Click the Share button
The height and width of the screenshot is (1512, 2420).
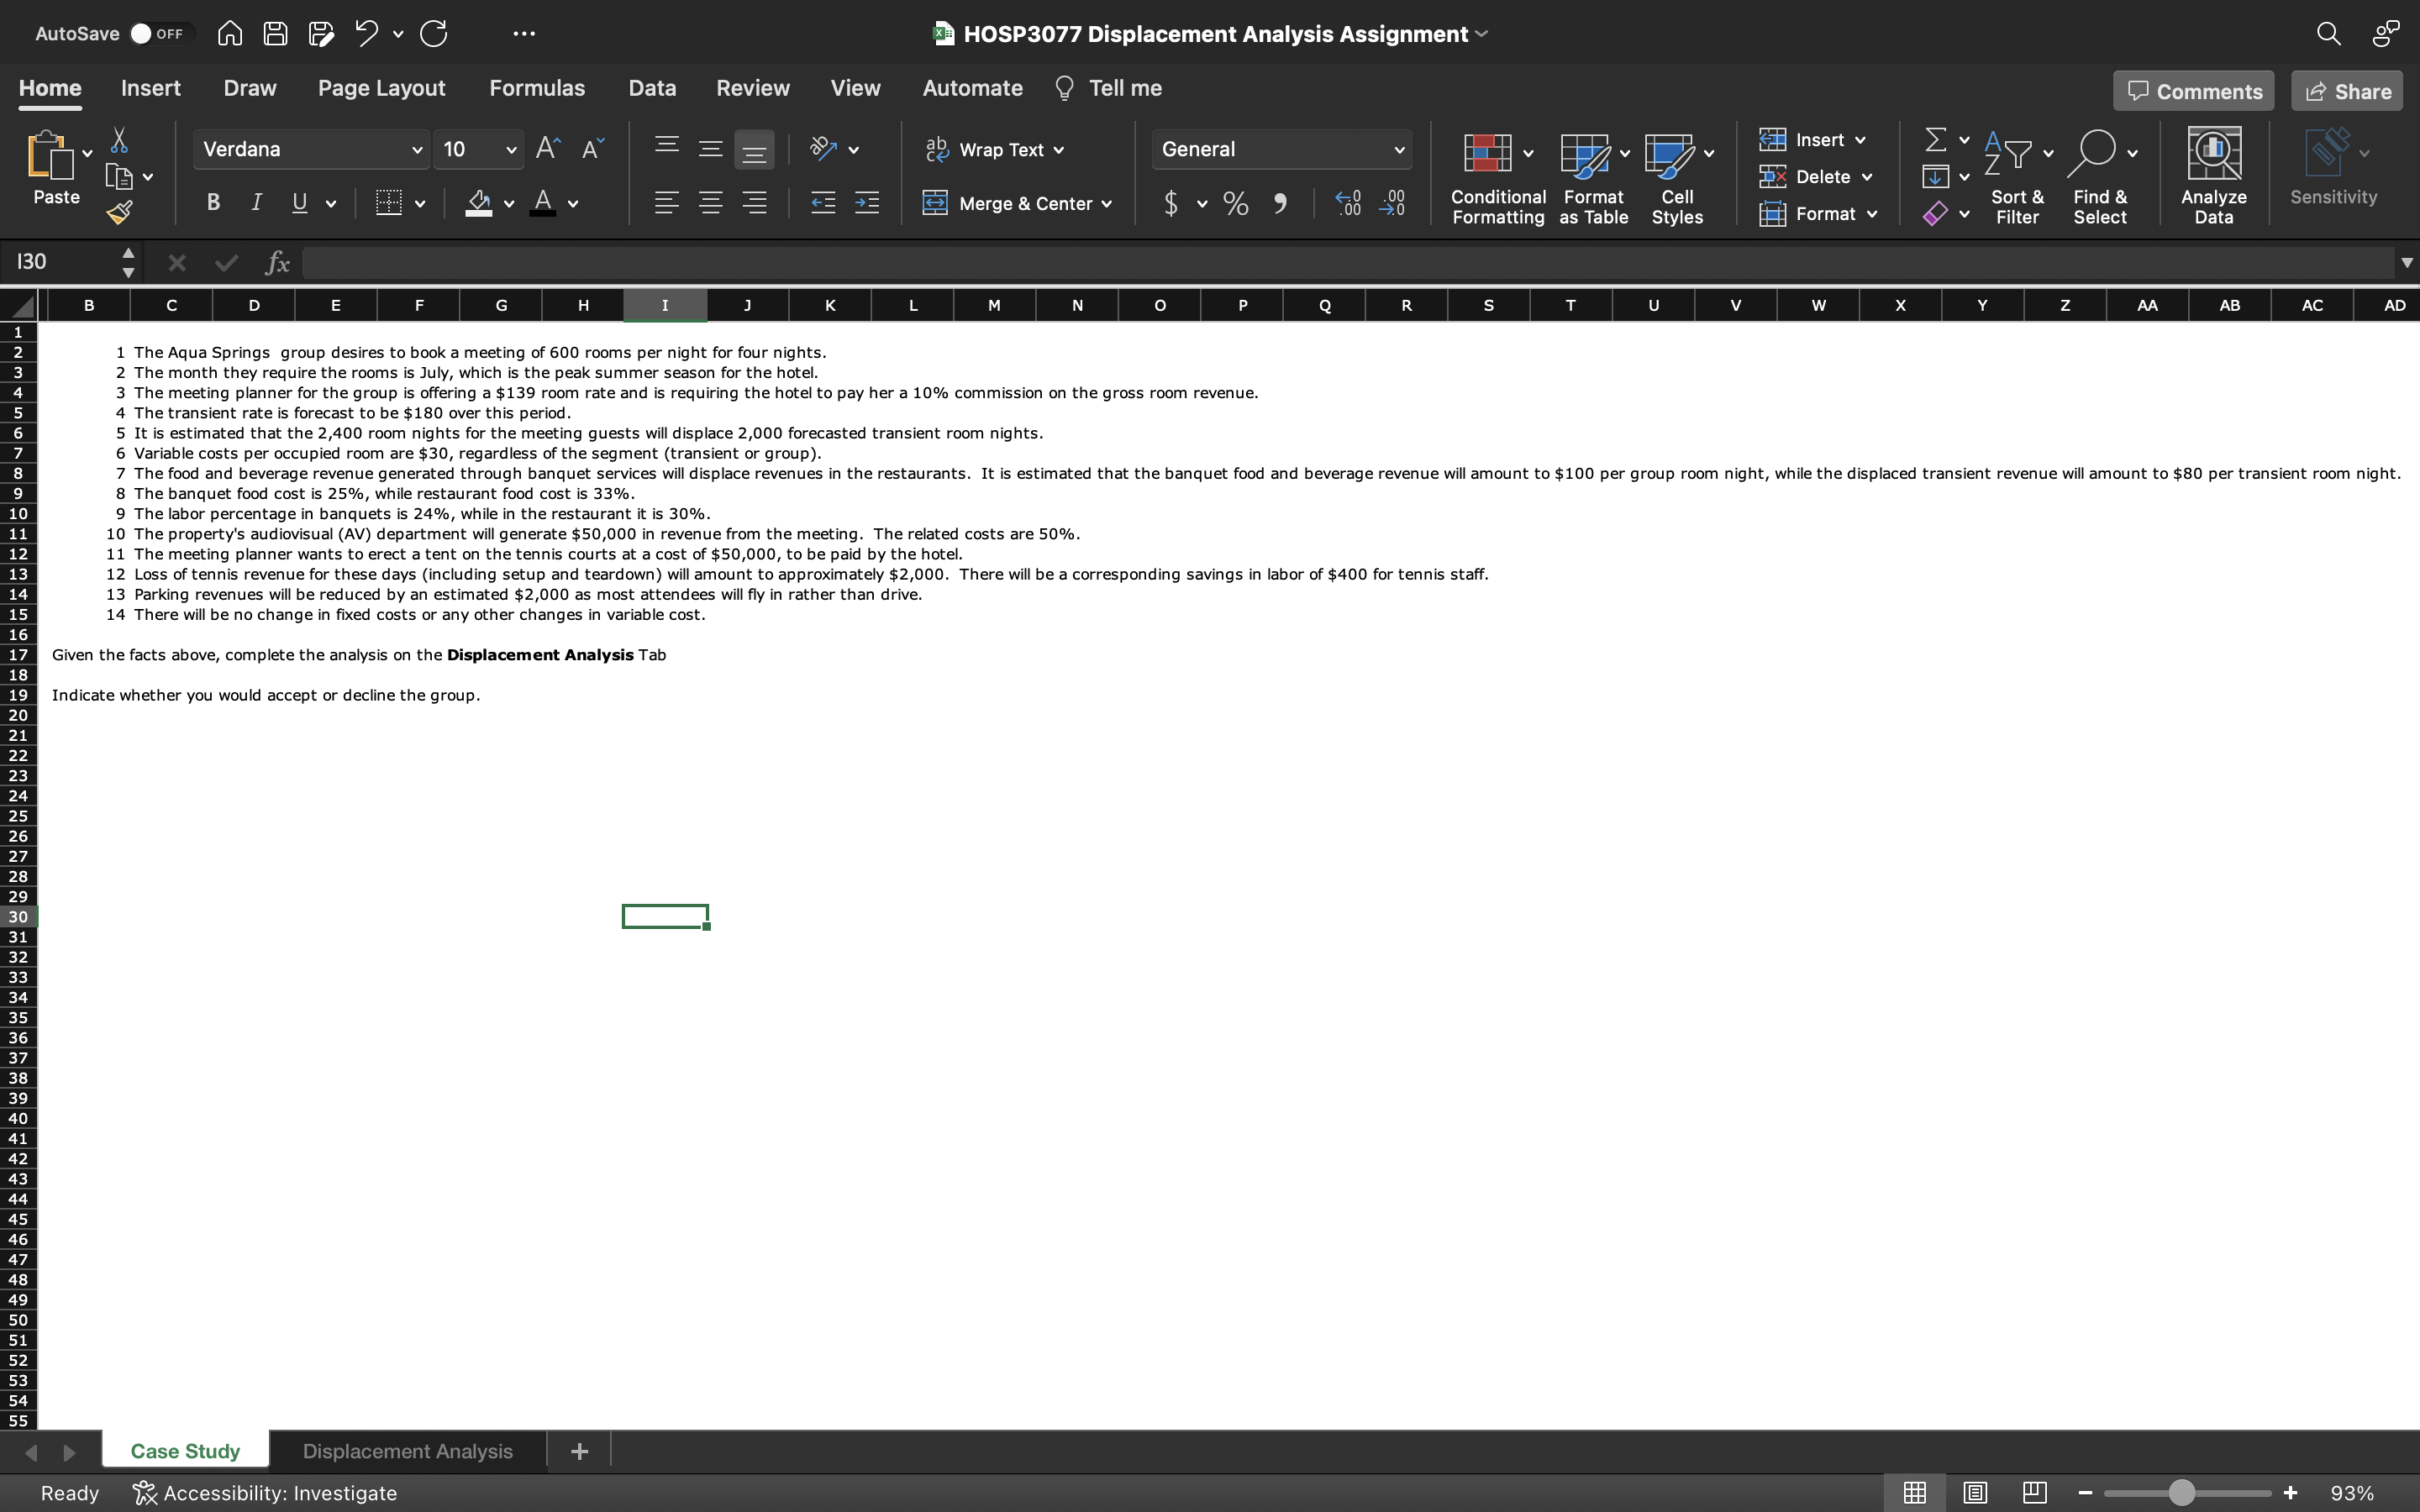(x=2345, y=90)
